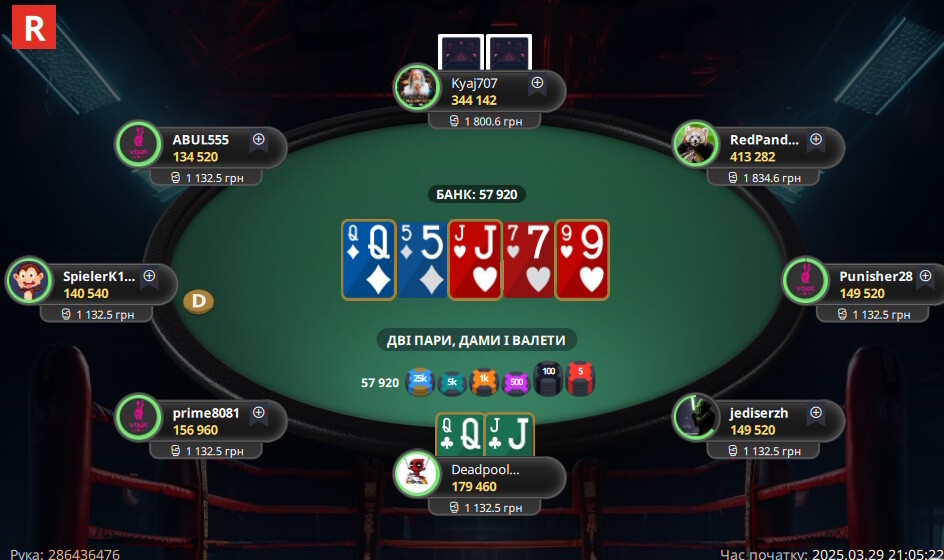Click Punisher28's plus bookmark icon

925,277
